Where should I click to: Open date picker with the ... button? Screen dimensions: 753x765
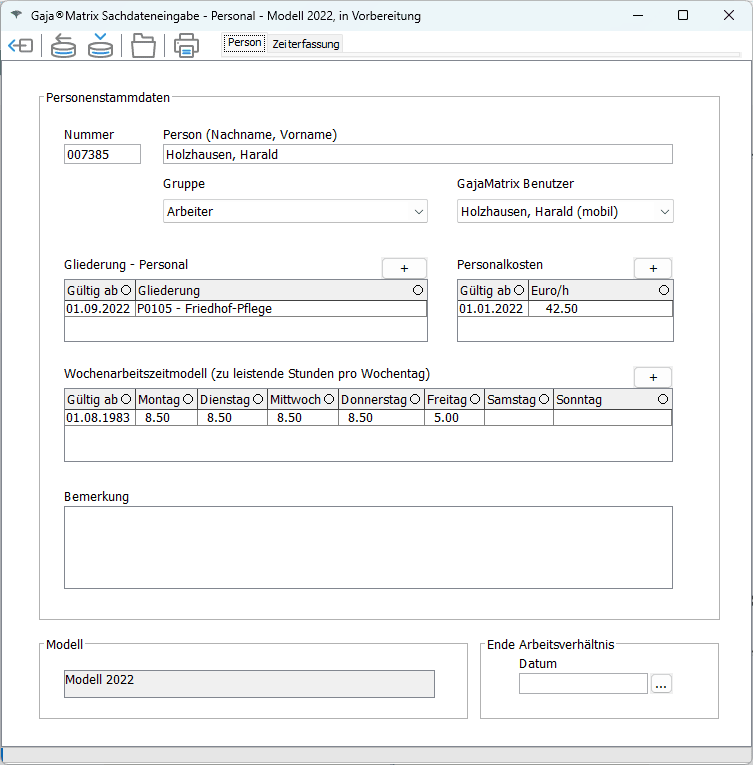tap(661, 684)
